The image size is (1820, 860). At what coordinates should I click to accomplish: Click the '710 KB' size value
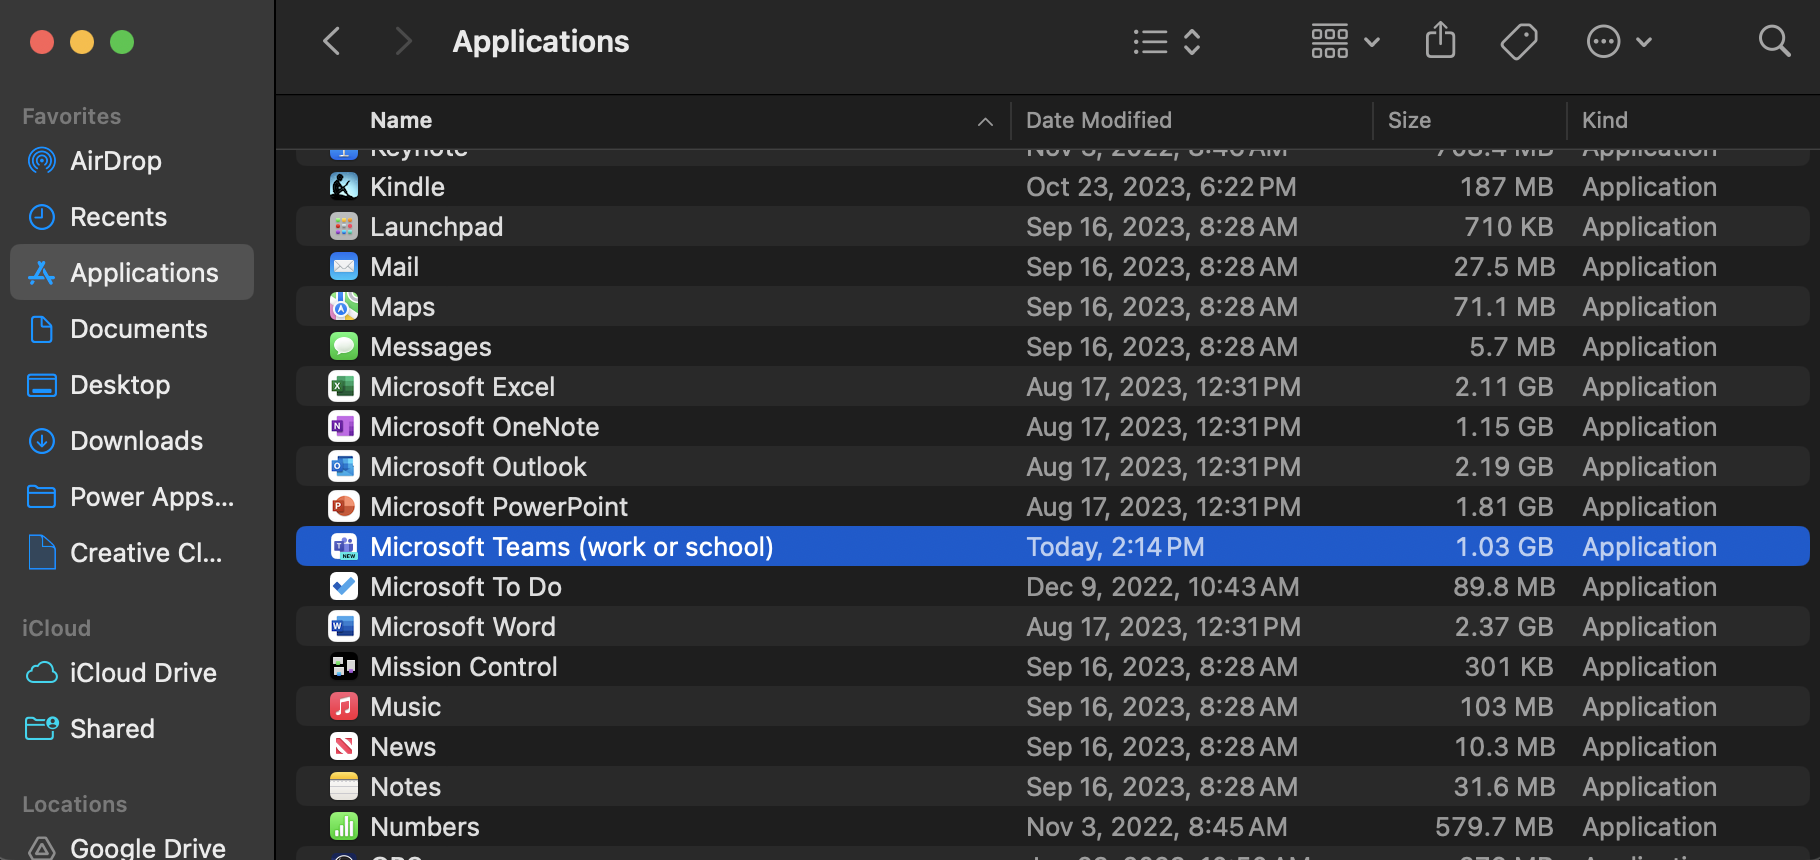coord(1509,227)
